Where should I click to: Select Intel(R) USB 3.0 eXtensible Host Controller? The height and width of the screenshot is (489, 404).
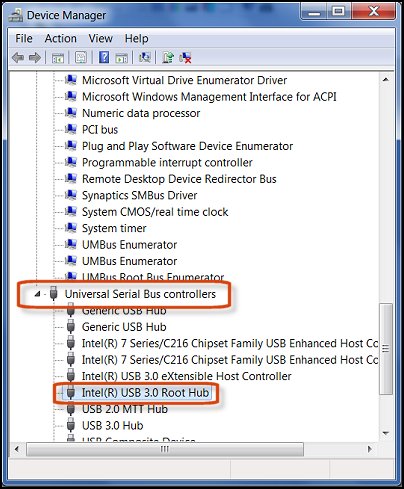[187, 376]
